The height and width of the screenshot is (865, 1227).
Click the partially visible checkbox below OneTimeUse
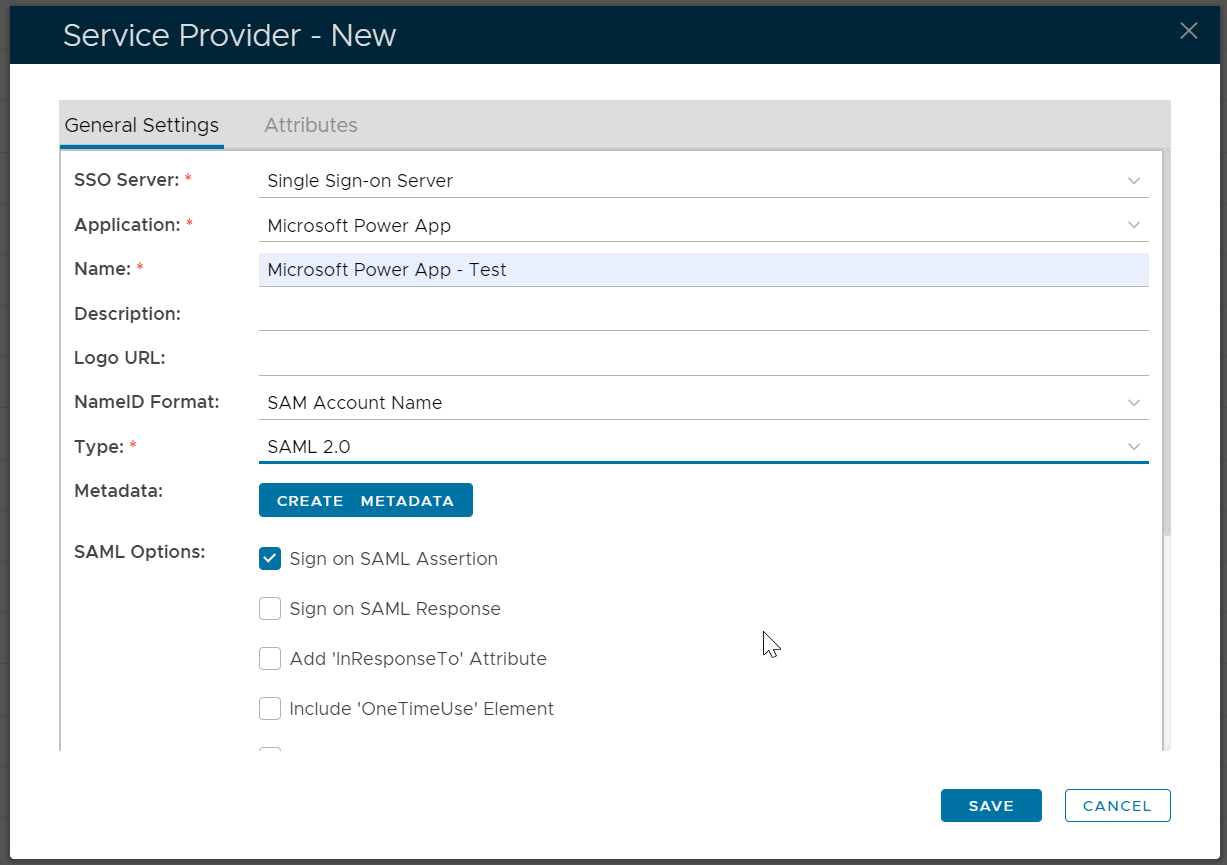tap(270, 748)
